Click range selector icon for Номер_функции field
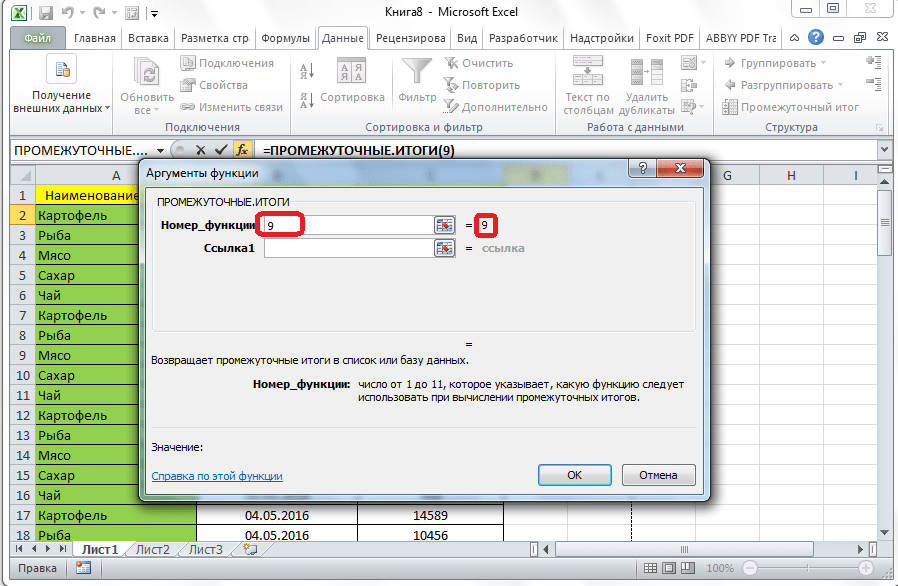This screenshot has height=586, width=898. pyautogui.click(x=444, y=226)
